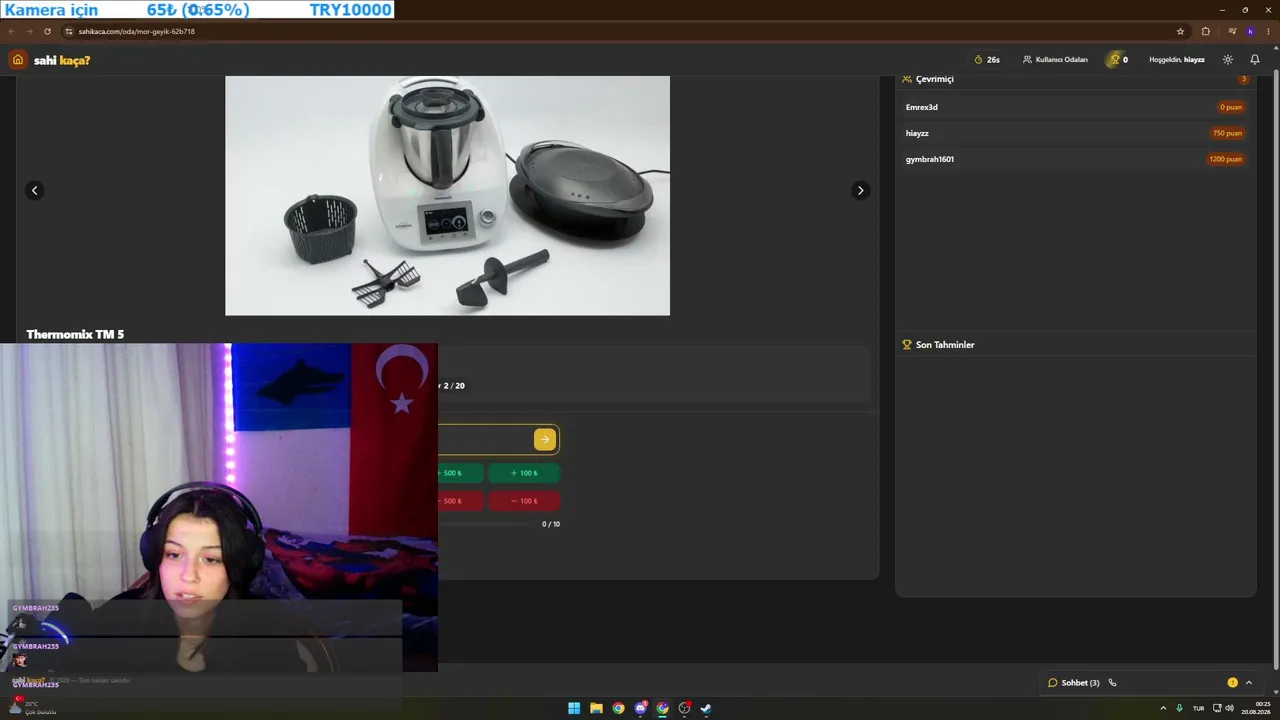Add 500 ₺ to the guess
The image size is (1280, 720).
pyautogui.click(x=461, y=473)
